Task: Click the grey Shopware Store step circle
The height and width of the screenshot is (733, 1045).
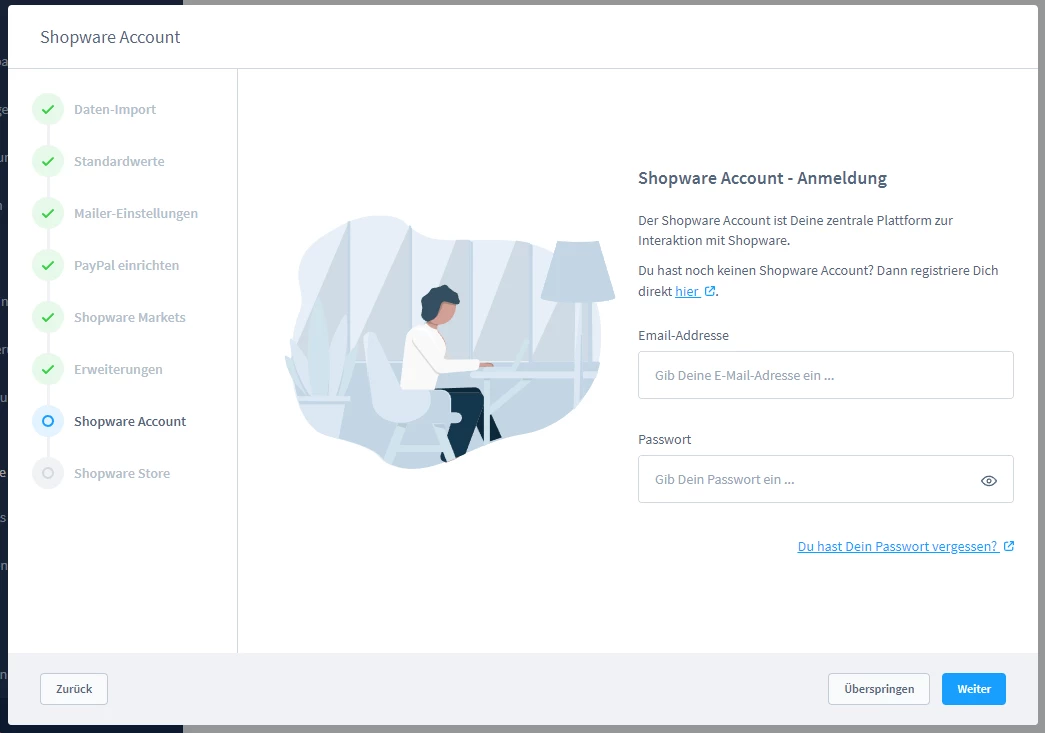Action: (48, 474)
